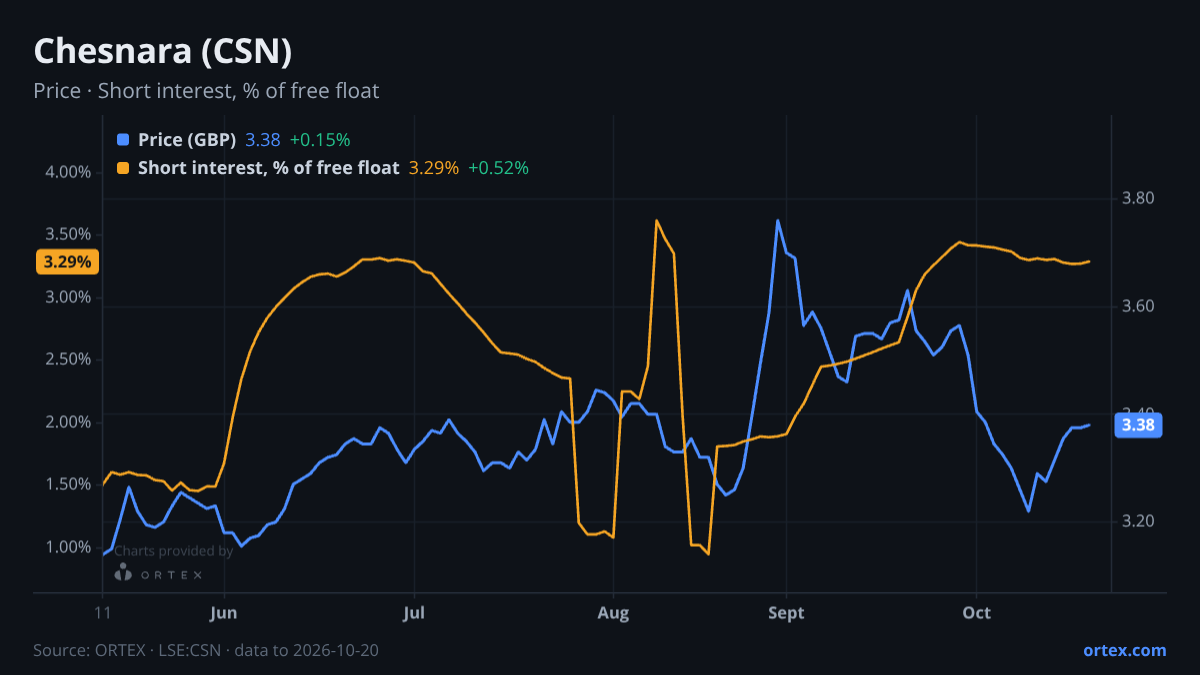Viewport: 1200px width, 675px height.
Task: Click the 1.50% left axis label
Action: 68,484
